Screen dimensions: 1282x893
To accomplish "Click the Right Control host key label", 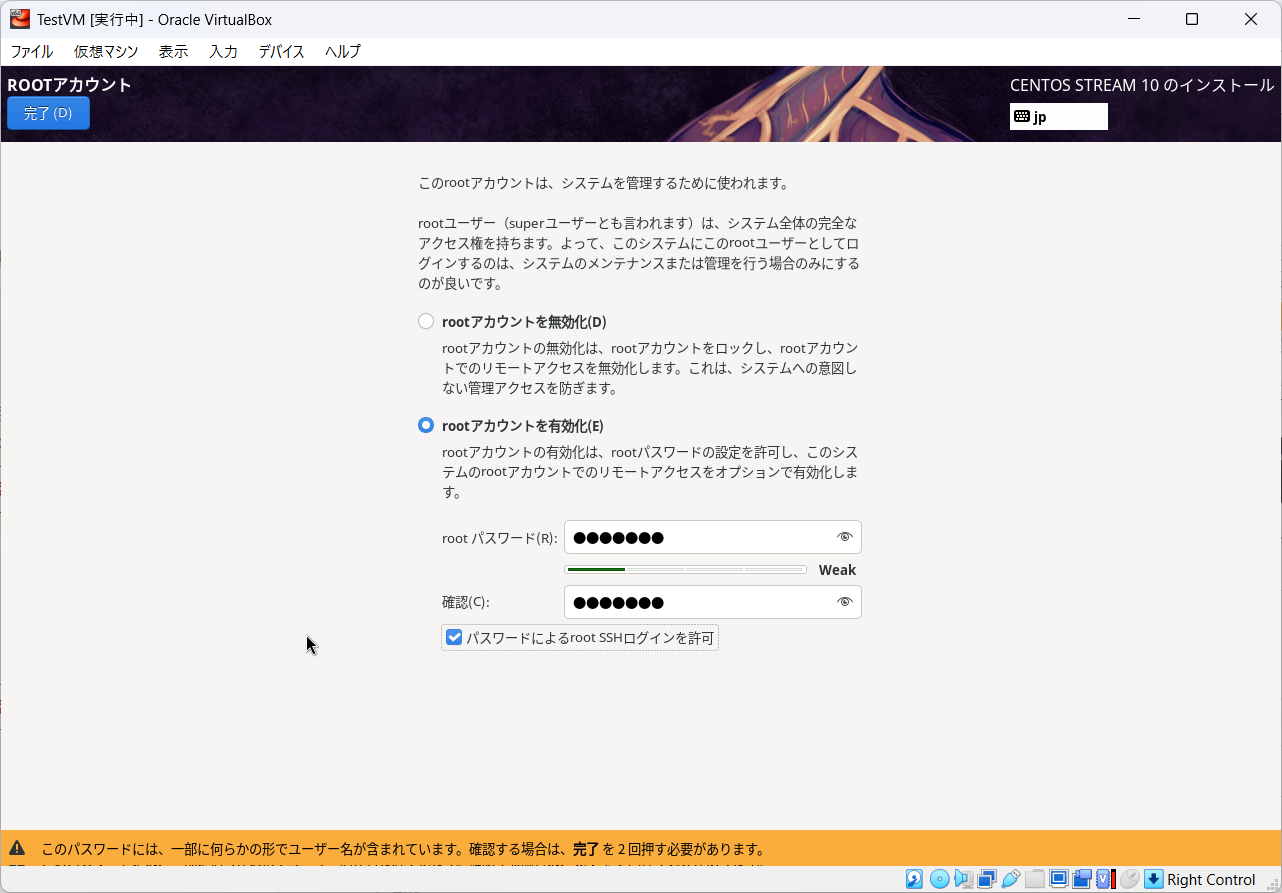I will (x=1211, y=880).
